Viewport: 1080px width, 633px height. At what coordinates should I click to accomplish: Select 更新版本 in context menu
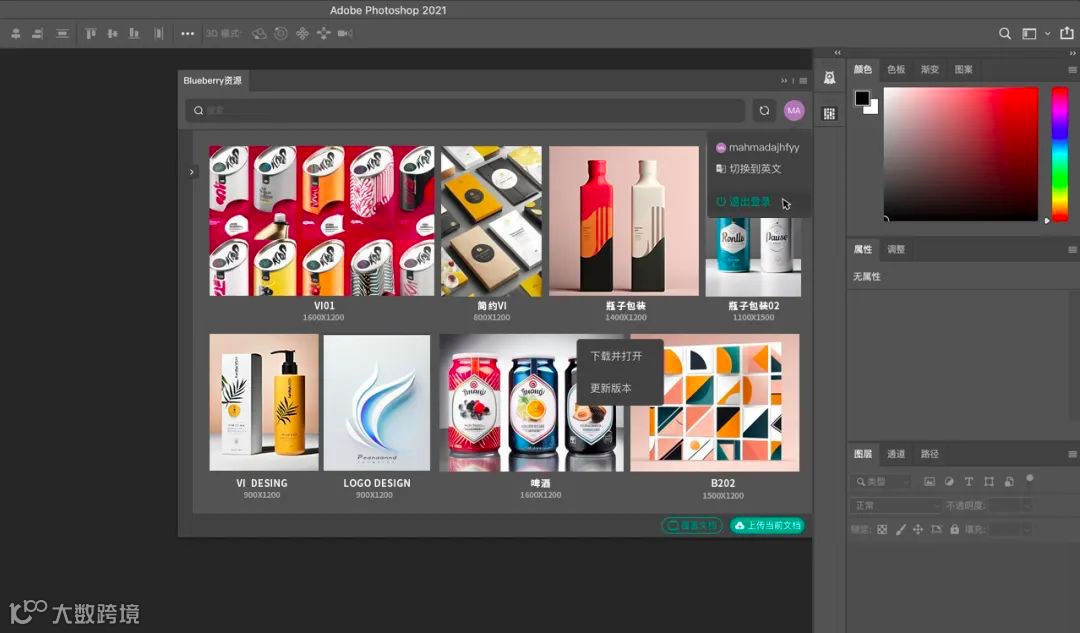(611, 388)
